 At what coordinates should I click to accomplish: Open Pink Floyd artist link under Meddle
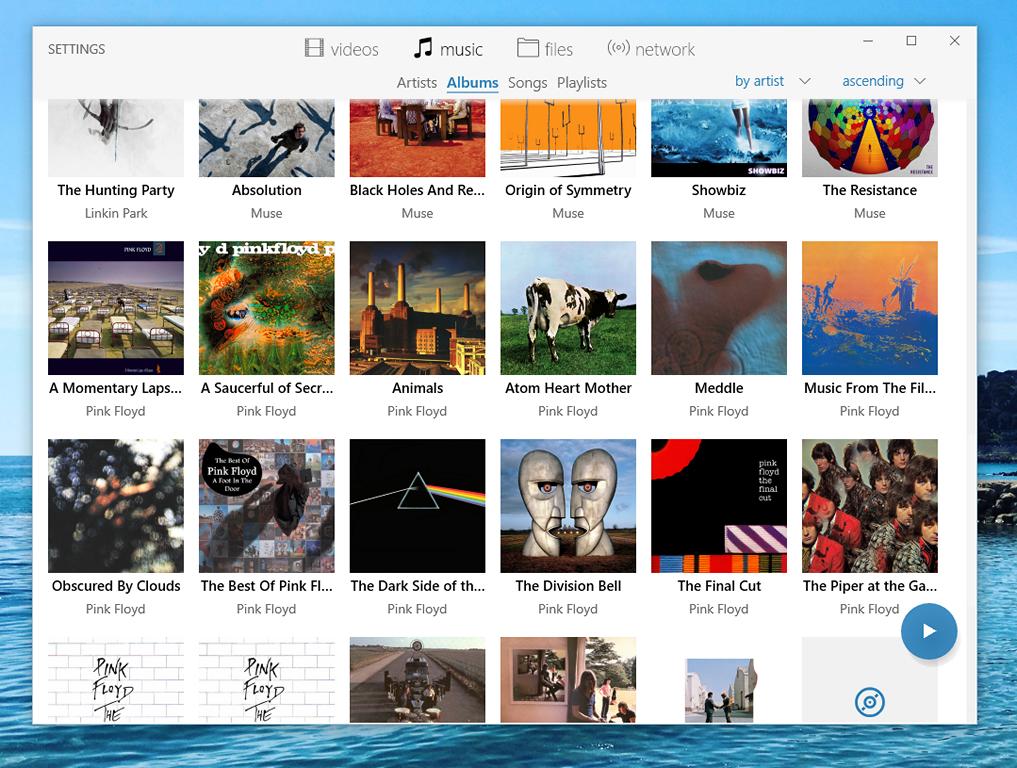(x=719, y=411)
